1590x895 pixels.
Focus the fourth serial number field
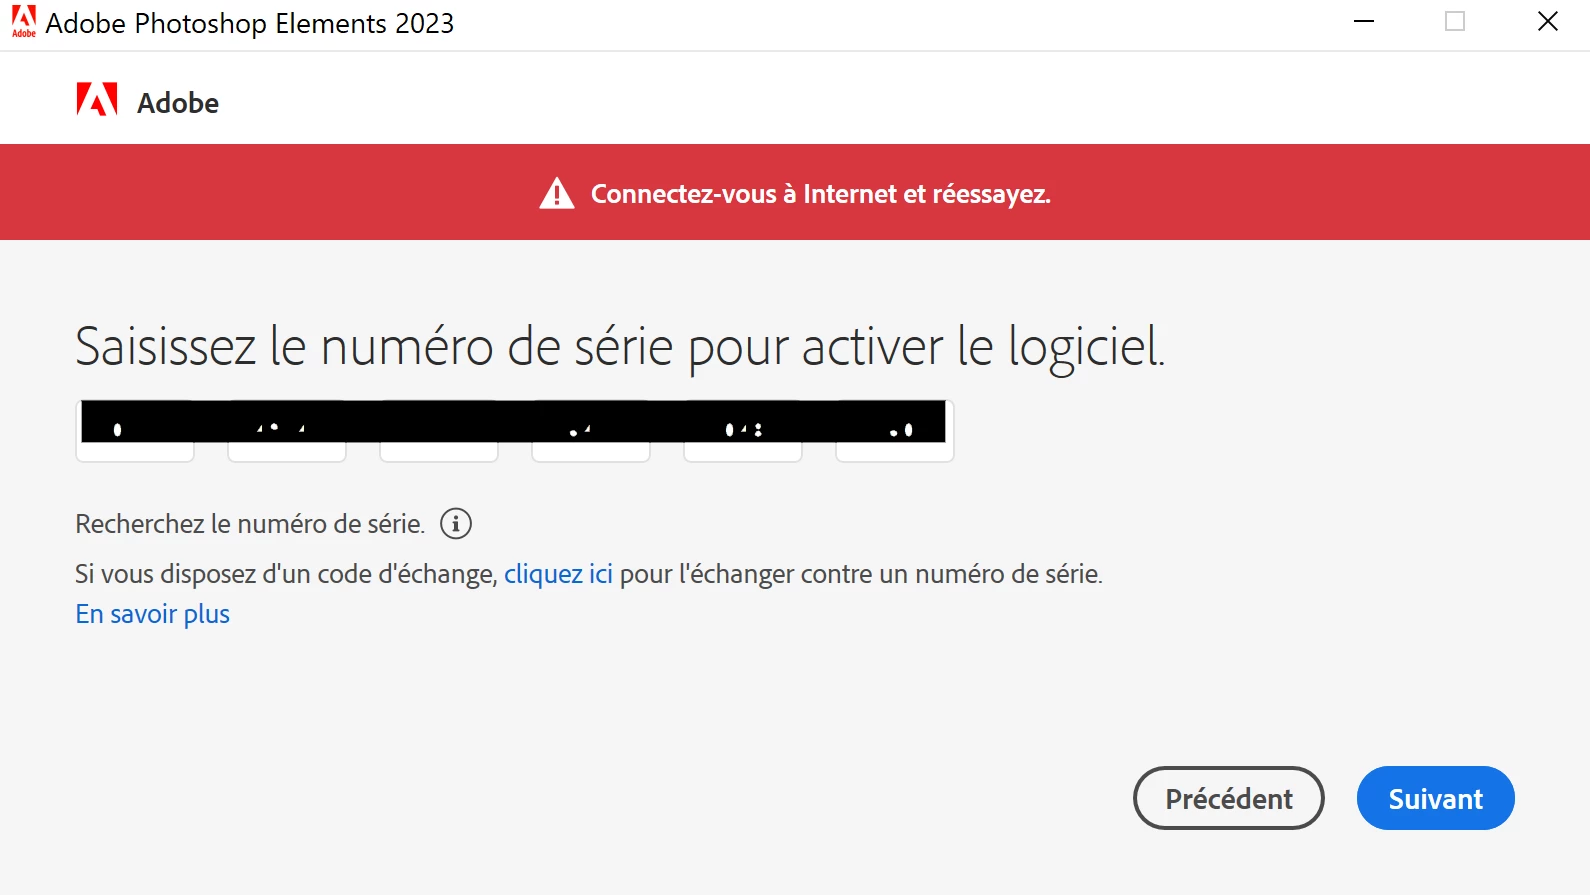tap(591, 431)
